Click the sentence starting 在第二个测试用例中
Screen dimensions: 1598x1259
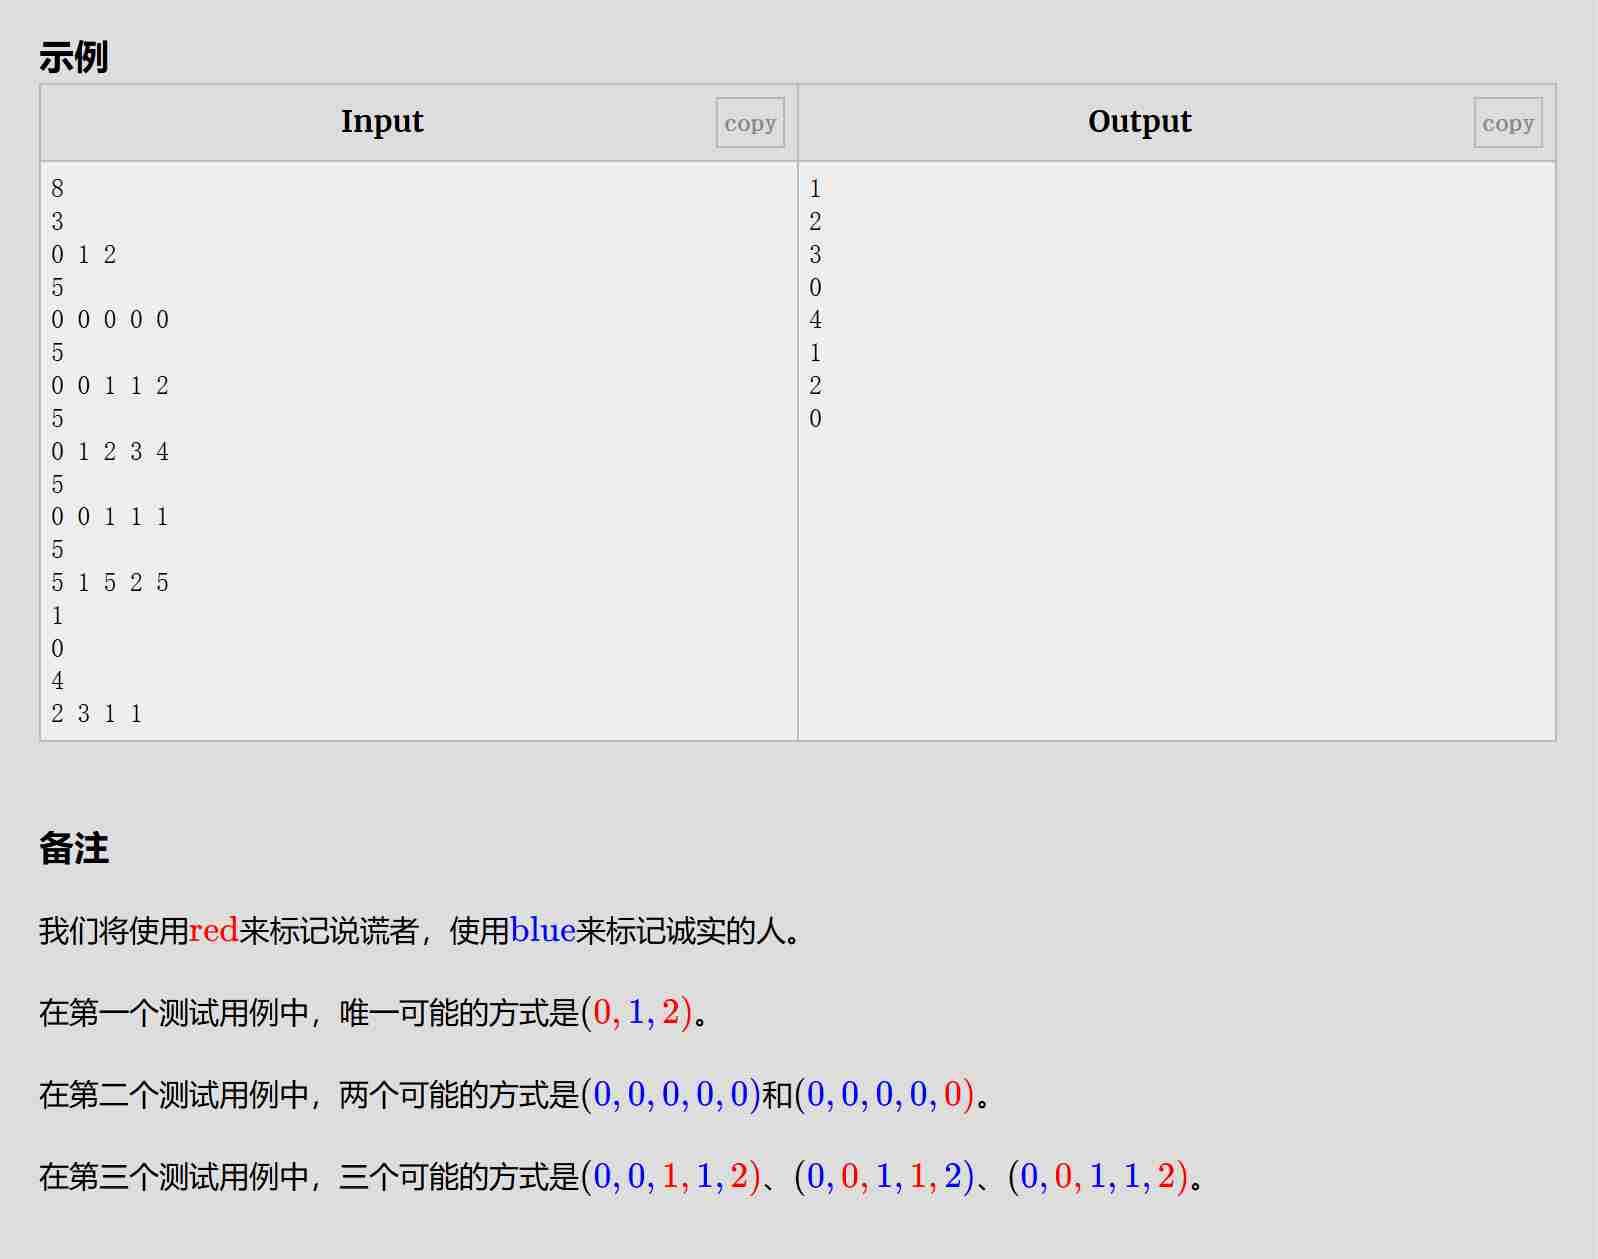pyautogui.click(x=514, y=1094)
